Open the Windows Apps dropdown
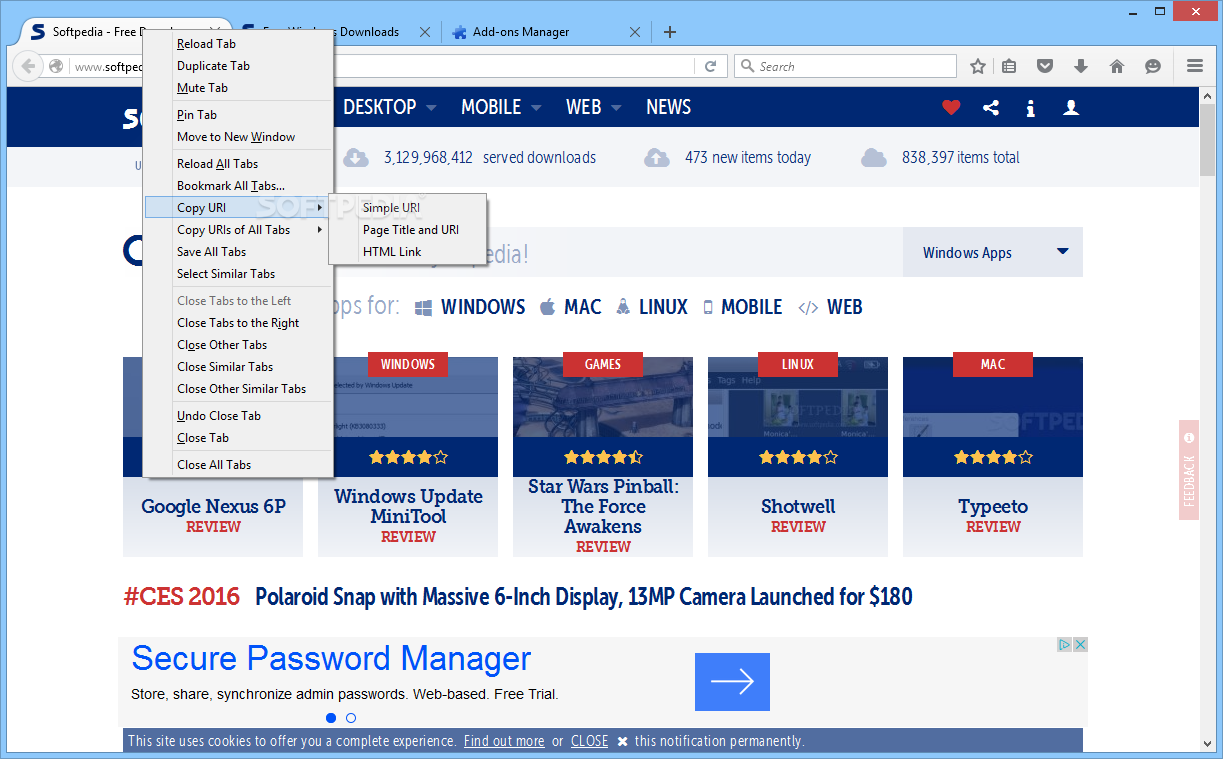The image size is (1223, 759). point(992,252)
